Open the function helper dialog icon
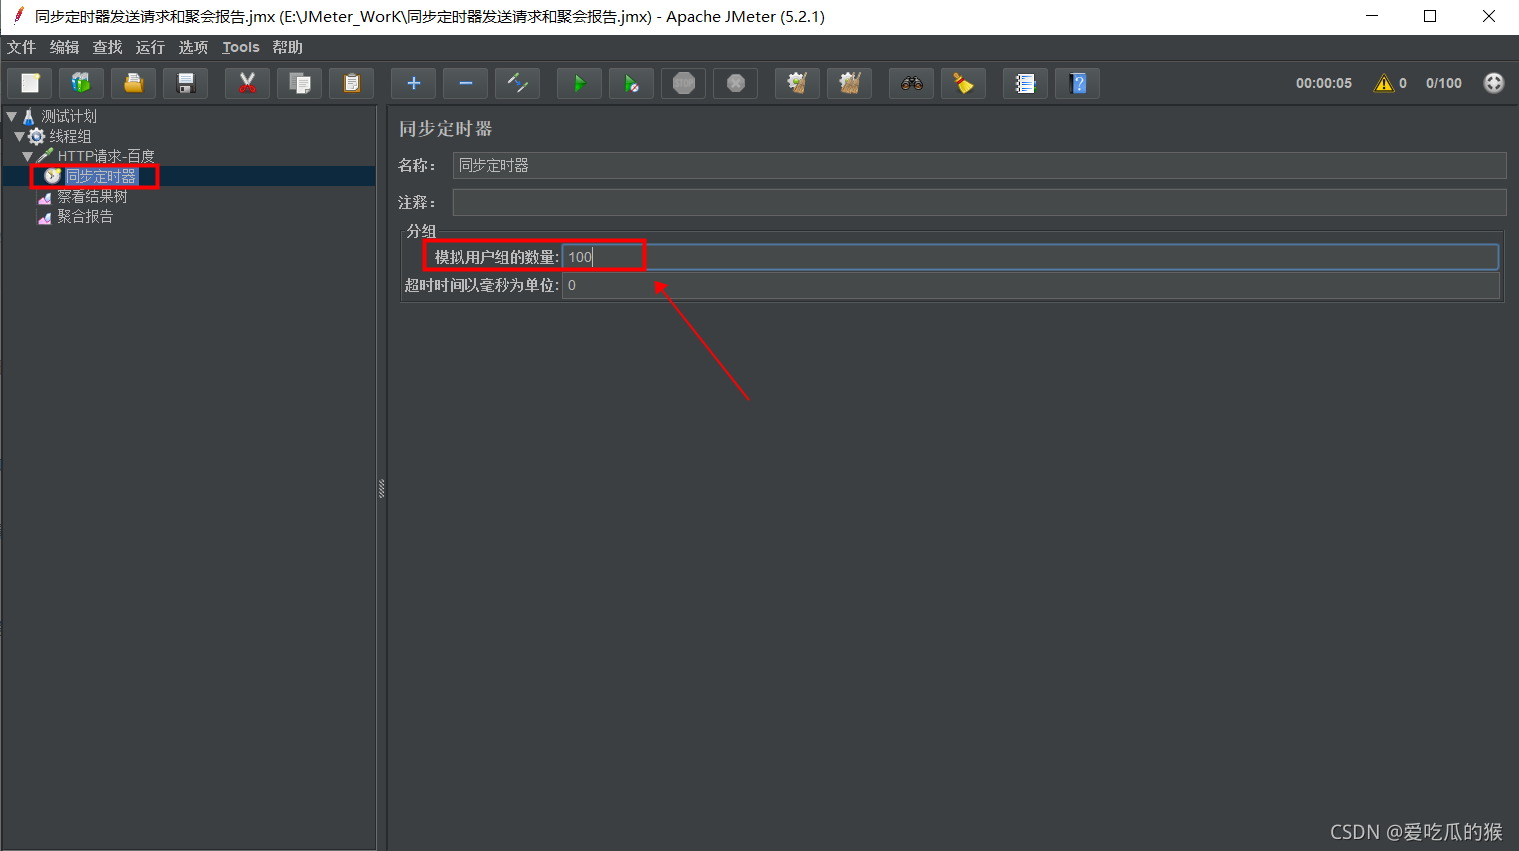 tap(1026, 83)
